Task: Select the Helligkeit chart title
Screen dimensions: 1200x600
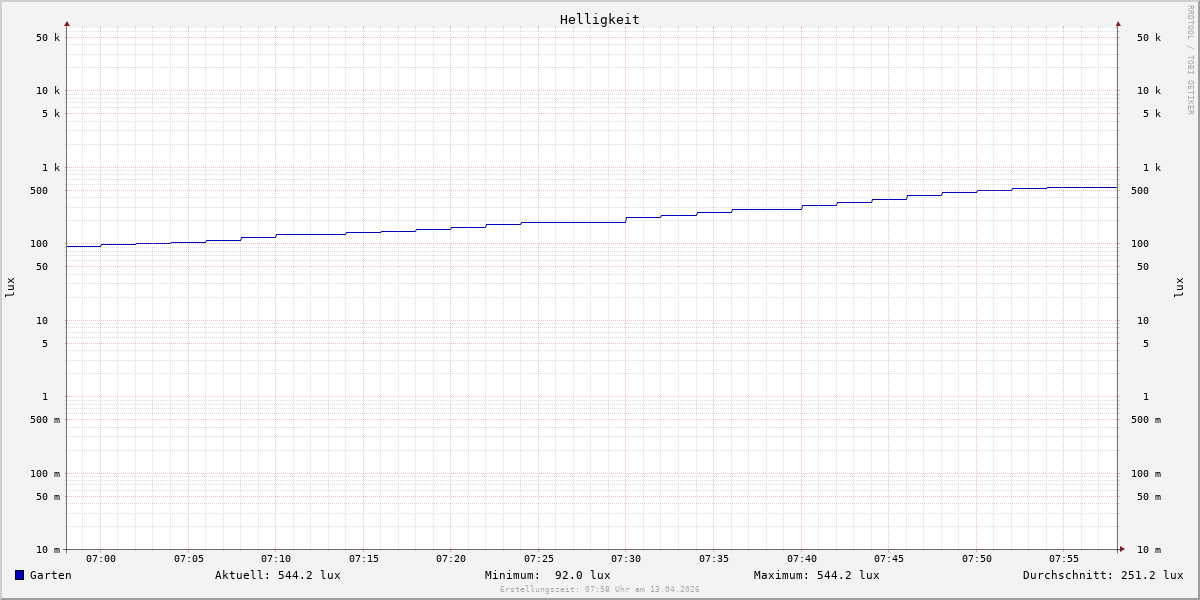Action: 599,19
